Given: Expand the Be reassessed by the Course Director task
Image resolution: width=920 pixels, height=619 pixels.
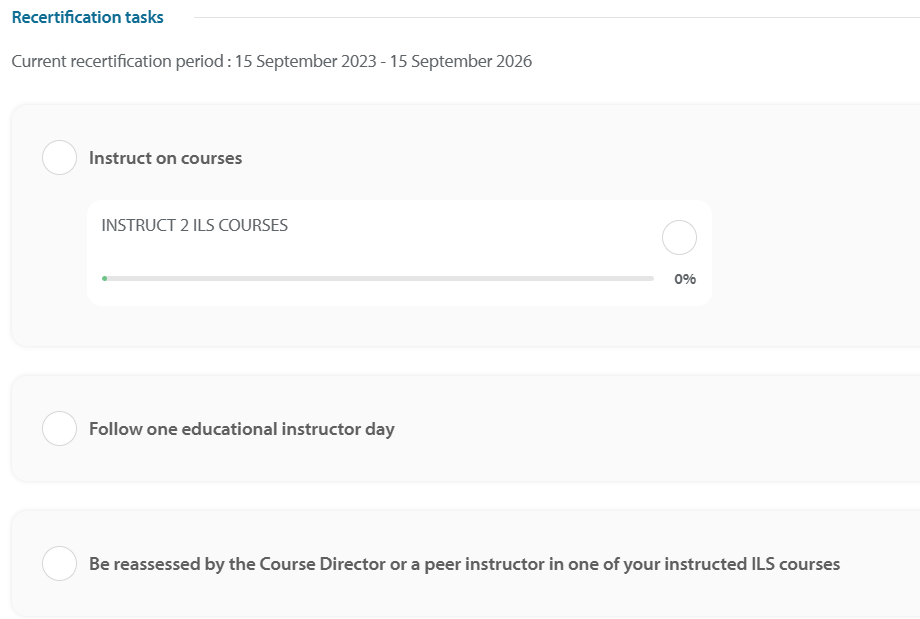Looking at the screenshot, I should pos(464,564).
